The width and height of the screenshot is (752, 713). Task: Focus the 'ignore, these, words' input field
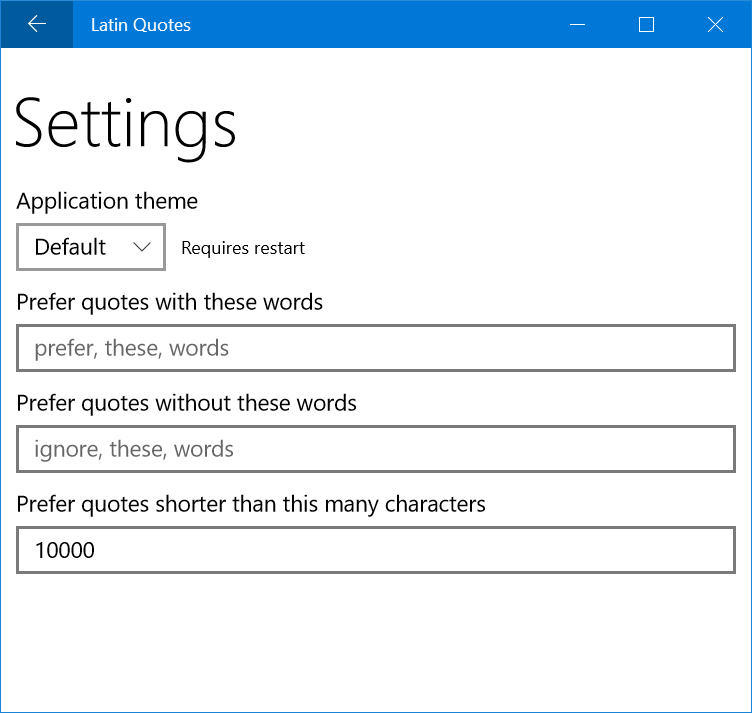376,449
